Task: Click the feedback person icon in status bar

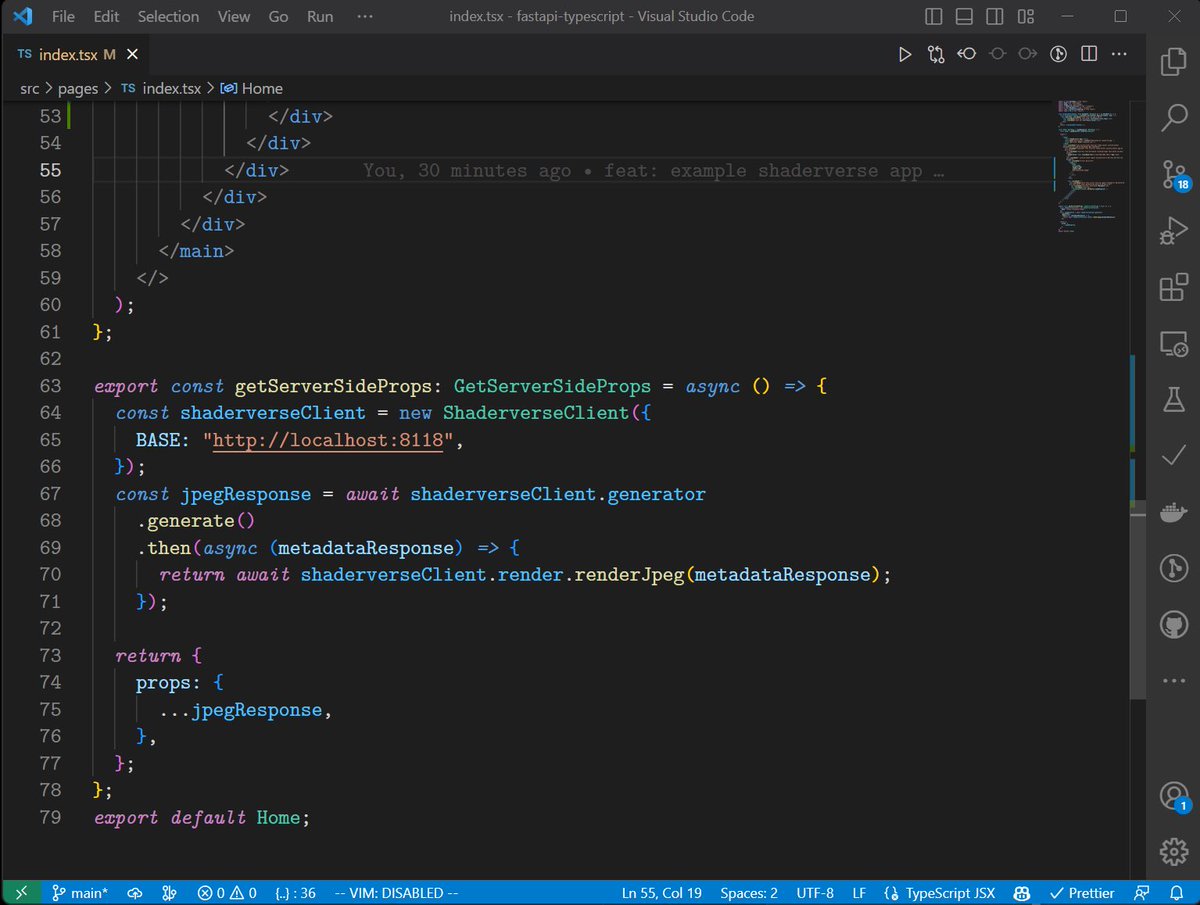Action: tap(1142, 893)
